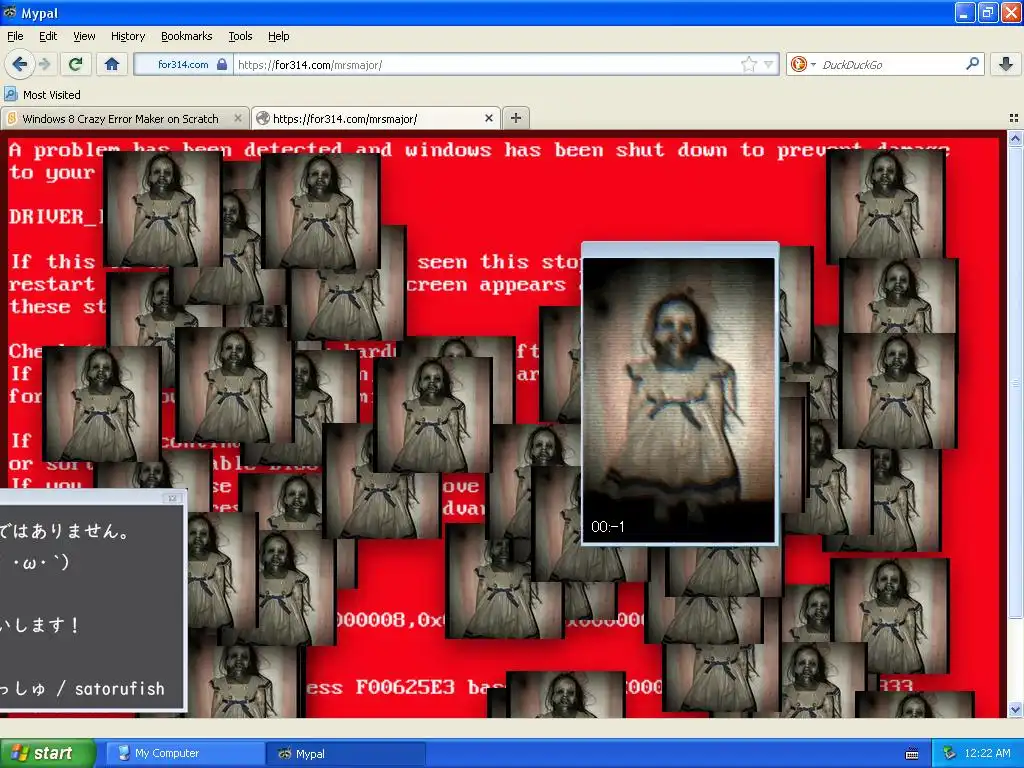Go back with the browser back arrow
Viewport: 1024px width, 768px height.
coord(19,64)
